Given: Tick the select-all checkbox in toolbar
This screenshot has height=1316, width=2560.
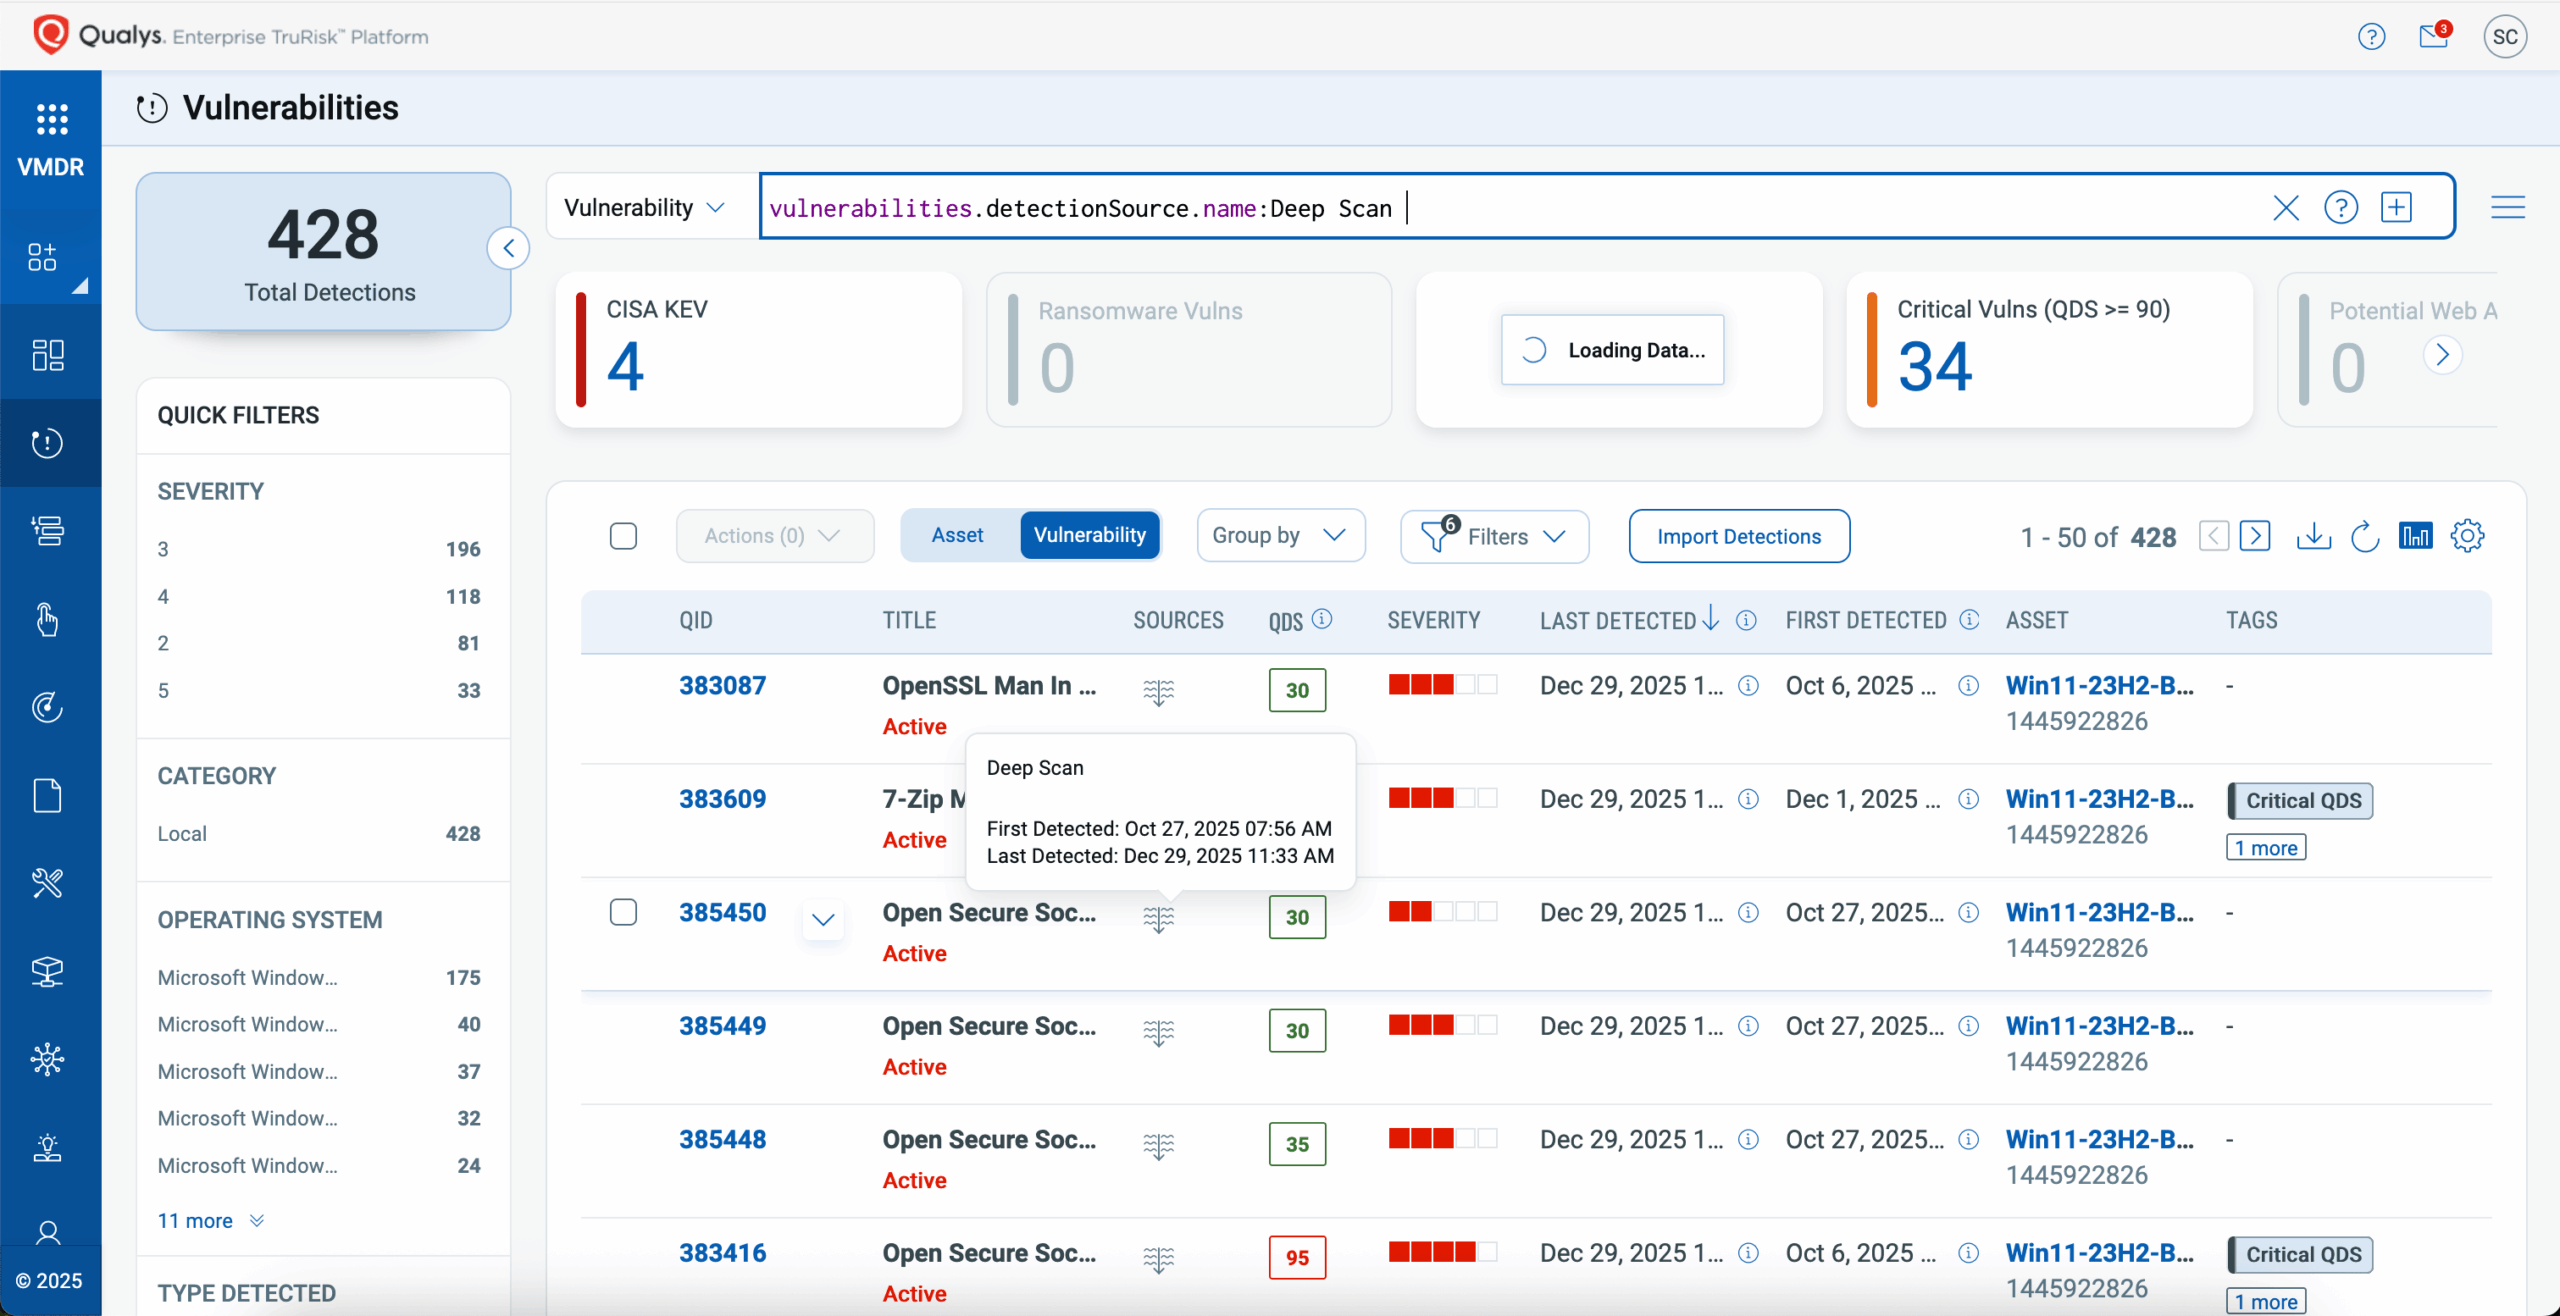Looking at the screenshot, I should coord(623,536).
